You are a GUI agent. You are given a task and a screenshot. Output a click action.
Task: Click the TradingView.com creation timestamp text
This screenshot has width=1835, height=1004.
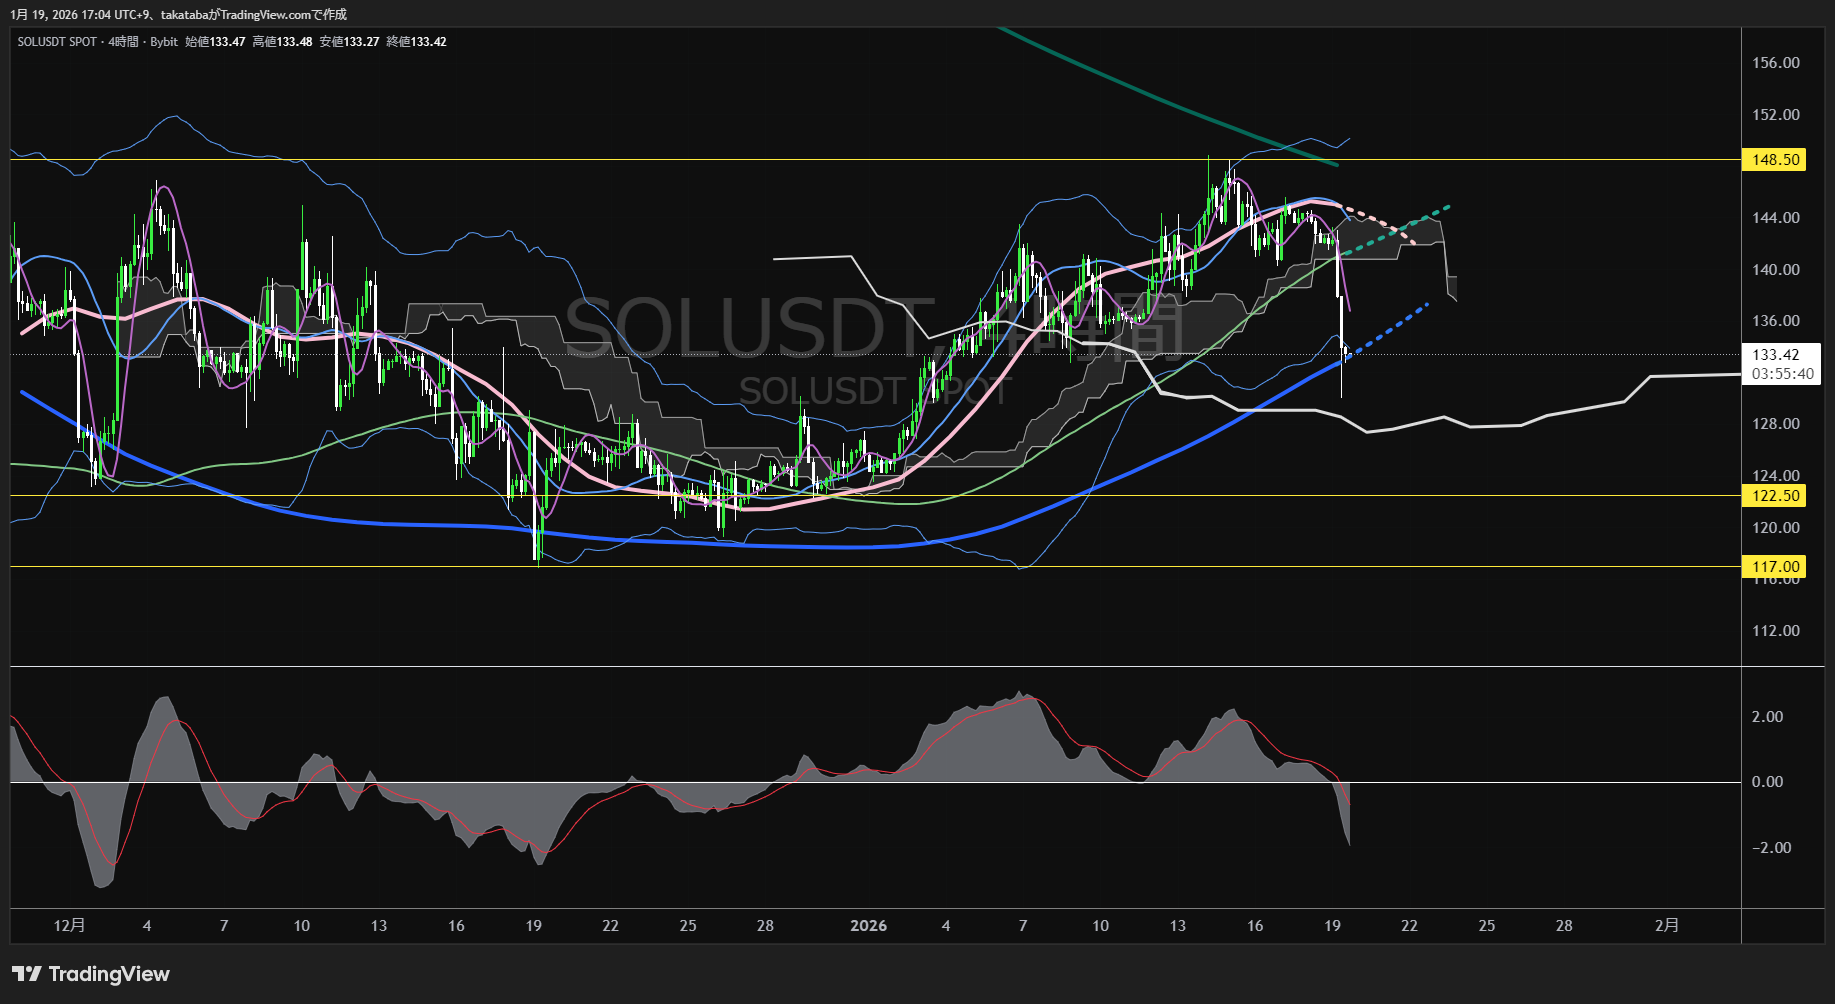pyautogui.click(x=178, y=14)
